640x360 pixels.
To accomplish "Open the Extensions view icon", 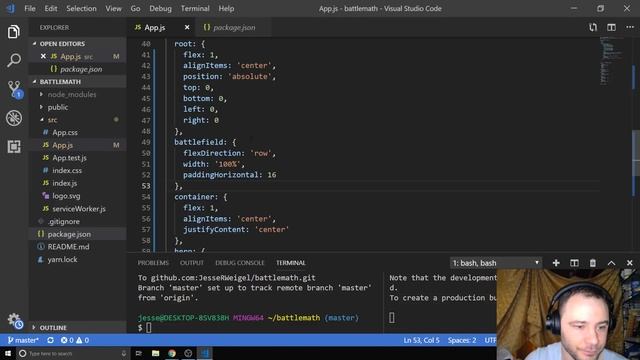I will pyautogui.click(x=13, y=147).
